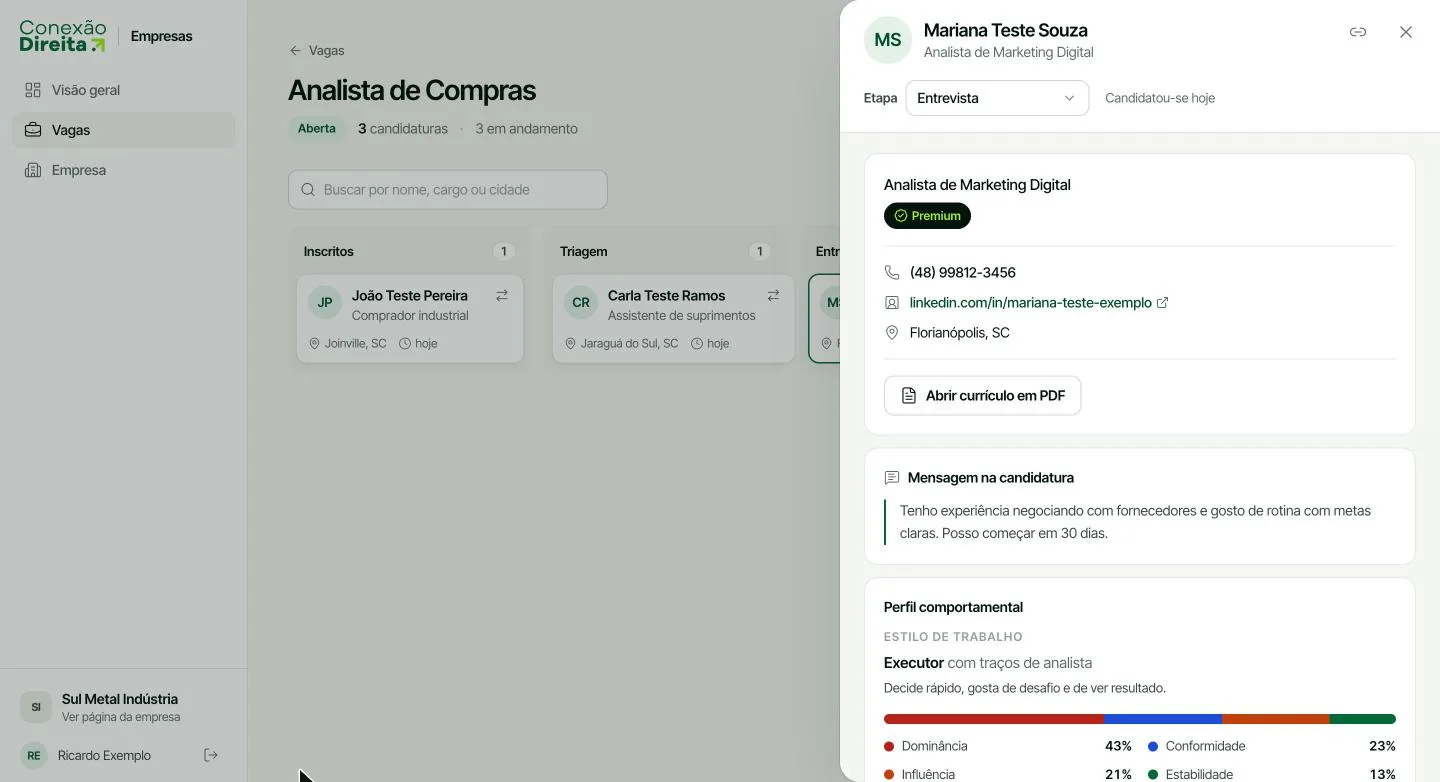This screenshot has height=782, width=1440.
Task: Click the logout icon beside Ricardo Exemplo
Action: [211, 755]
